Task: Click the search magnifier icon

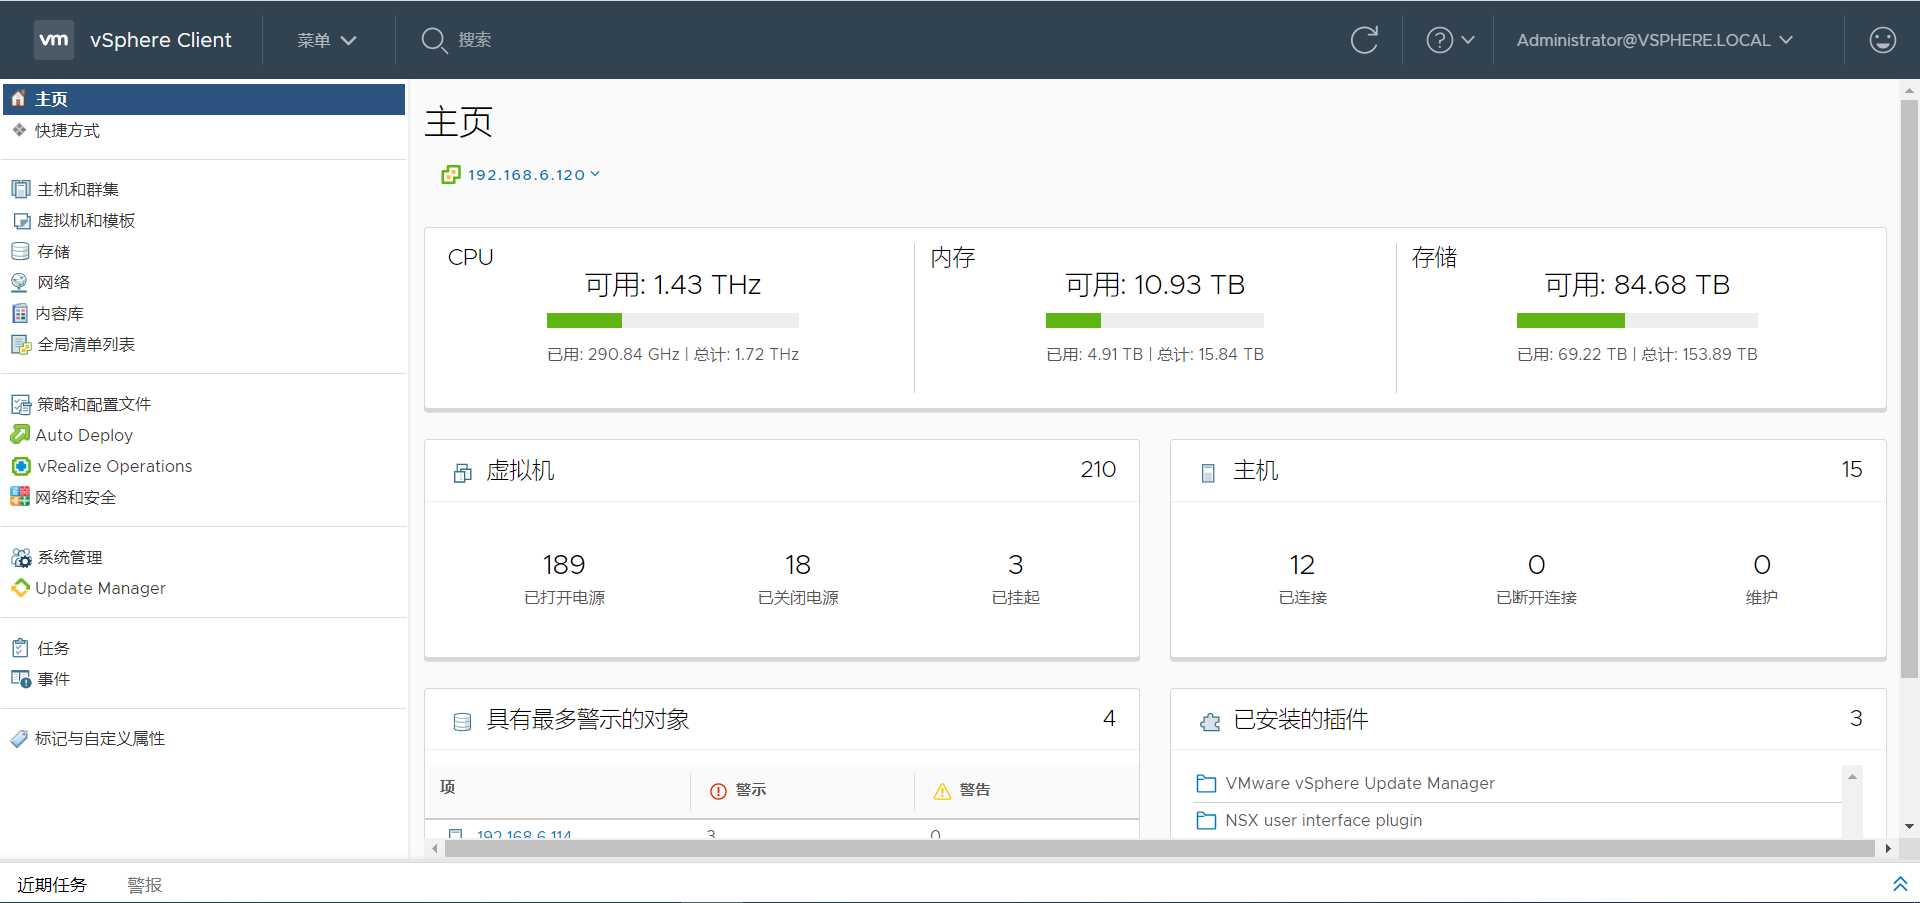Action: coord(434,40)
